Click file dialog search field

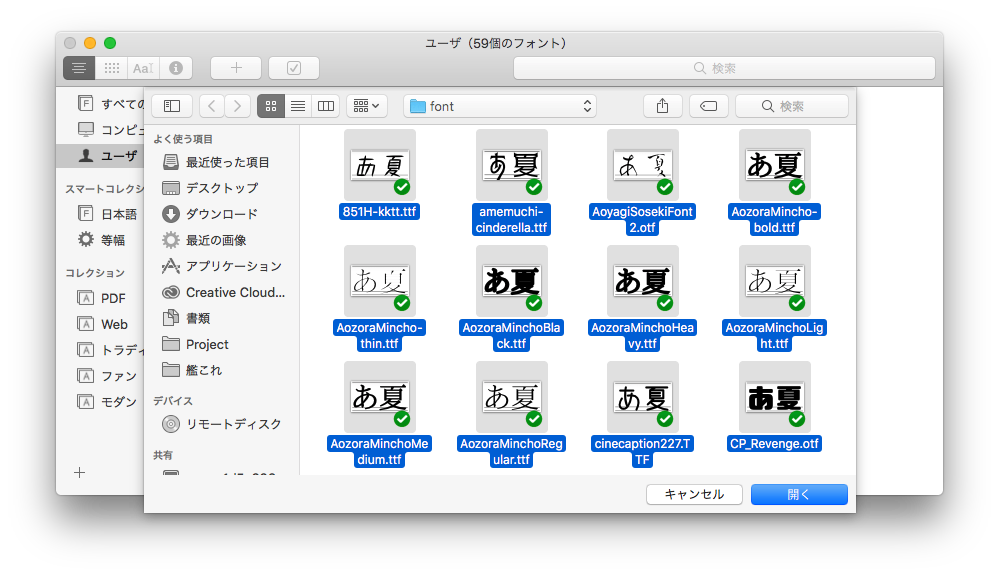[792, 106]
